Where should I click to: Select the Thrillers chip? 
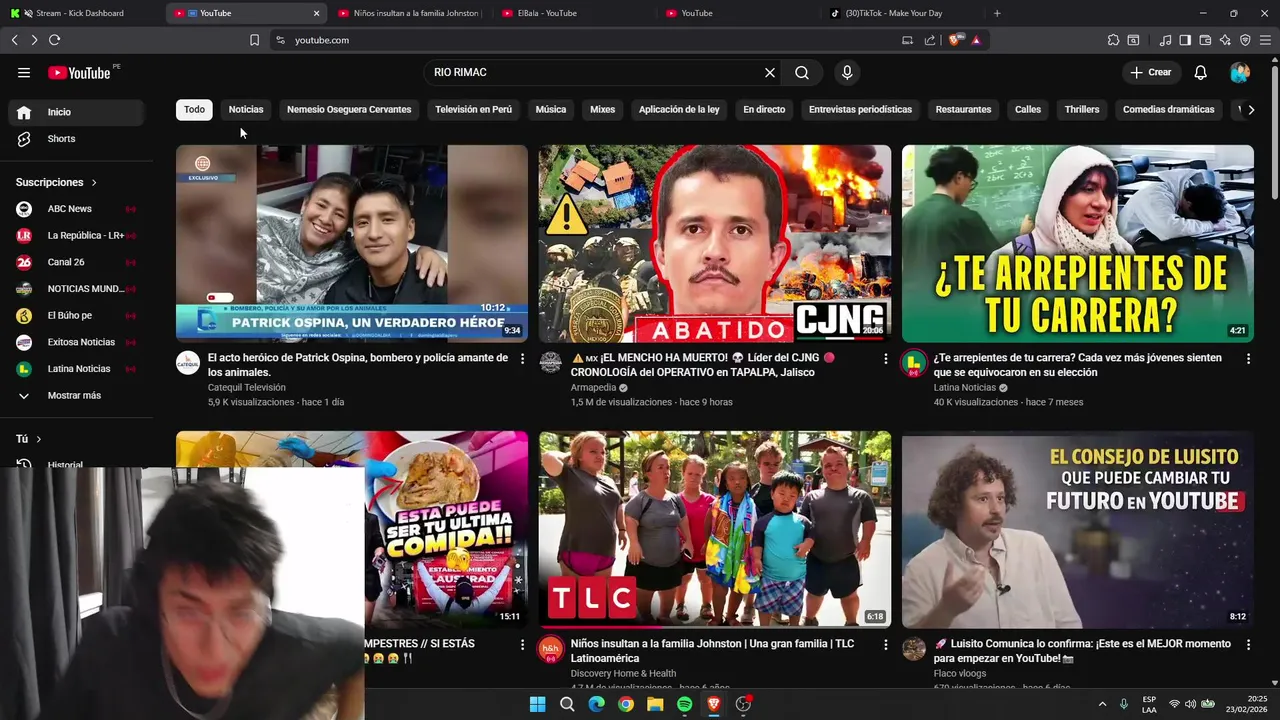[x=1082, y=110]
